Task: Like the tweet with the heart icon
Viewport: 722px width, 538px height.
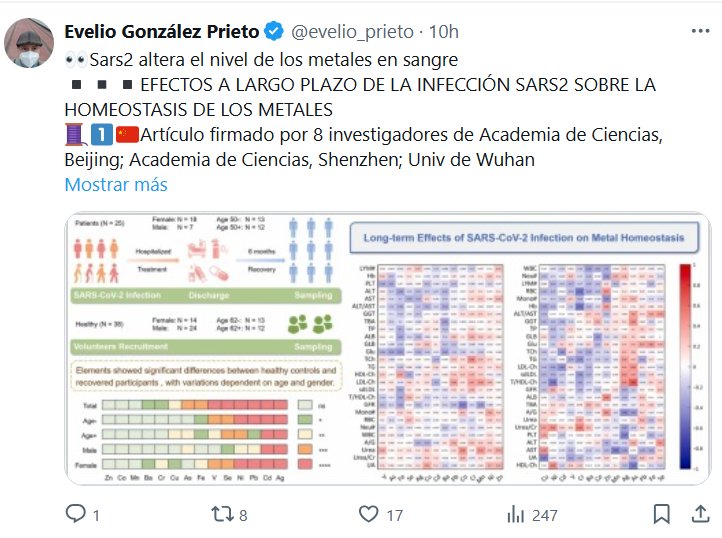Action: [368, 514]
